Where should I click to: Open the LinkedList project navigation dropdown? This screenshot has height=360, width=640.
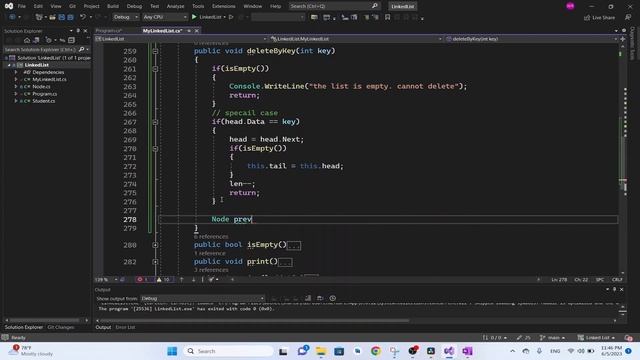(181, 39)
